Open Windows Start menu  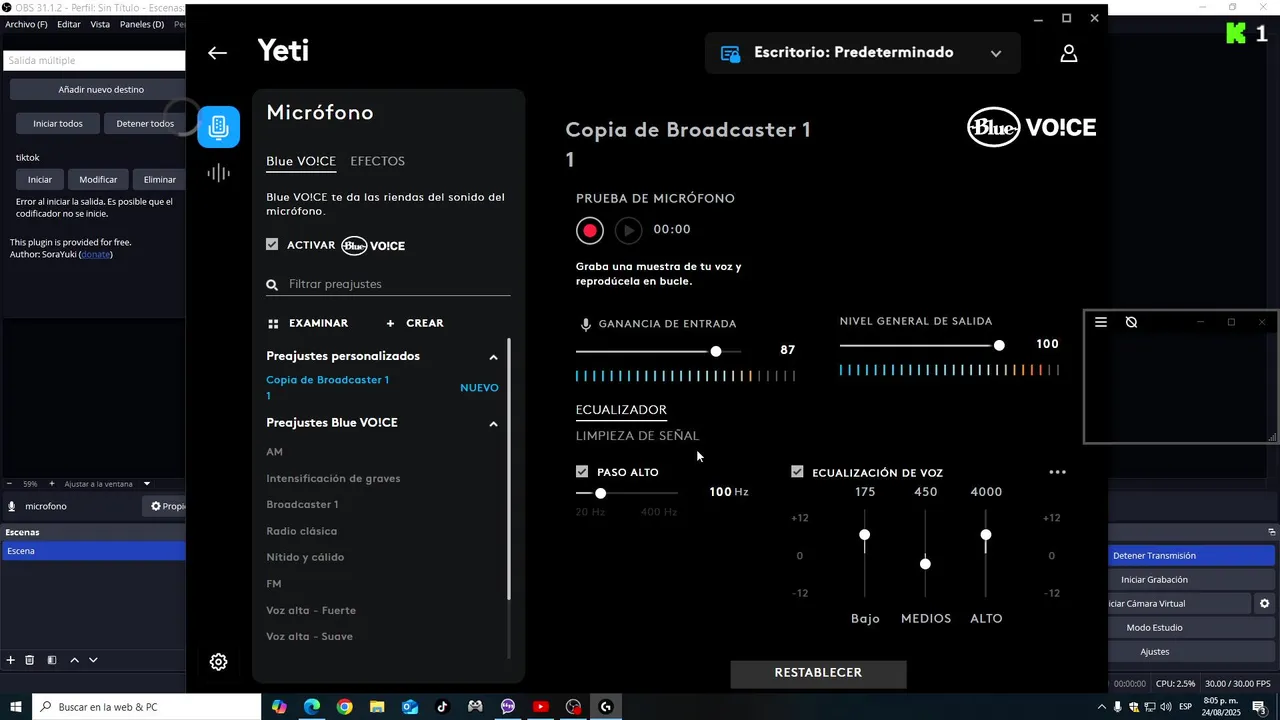pos(16,707)
